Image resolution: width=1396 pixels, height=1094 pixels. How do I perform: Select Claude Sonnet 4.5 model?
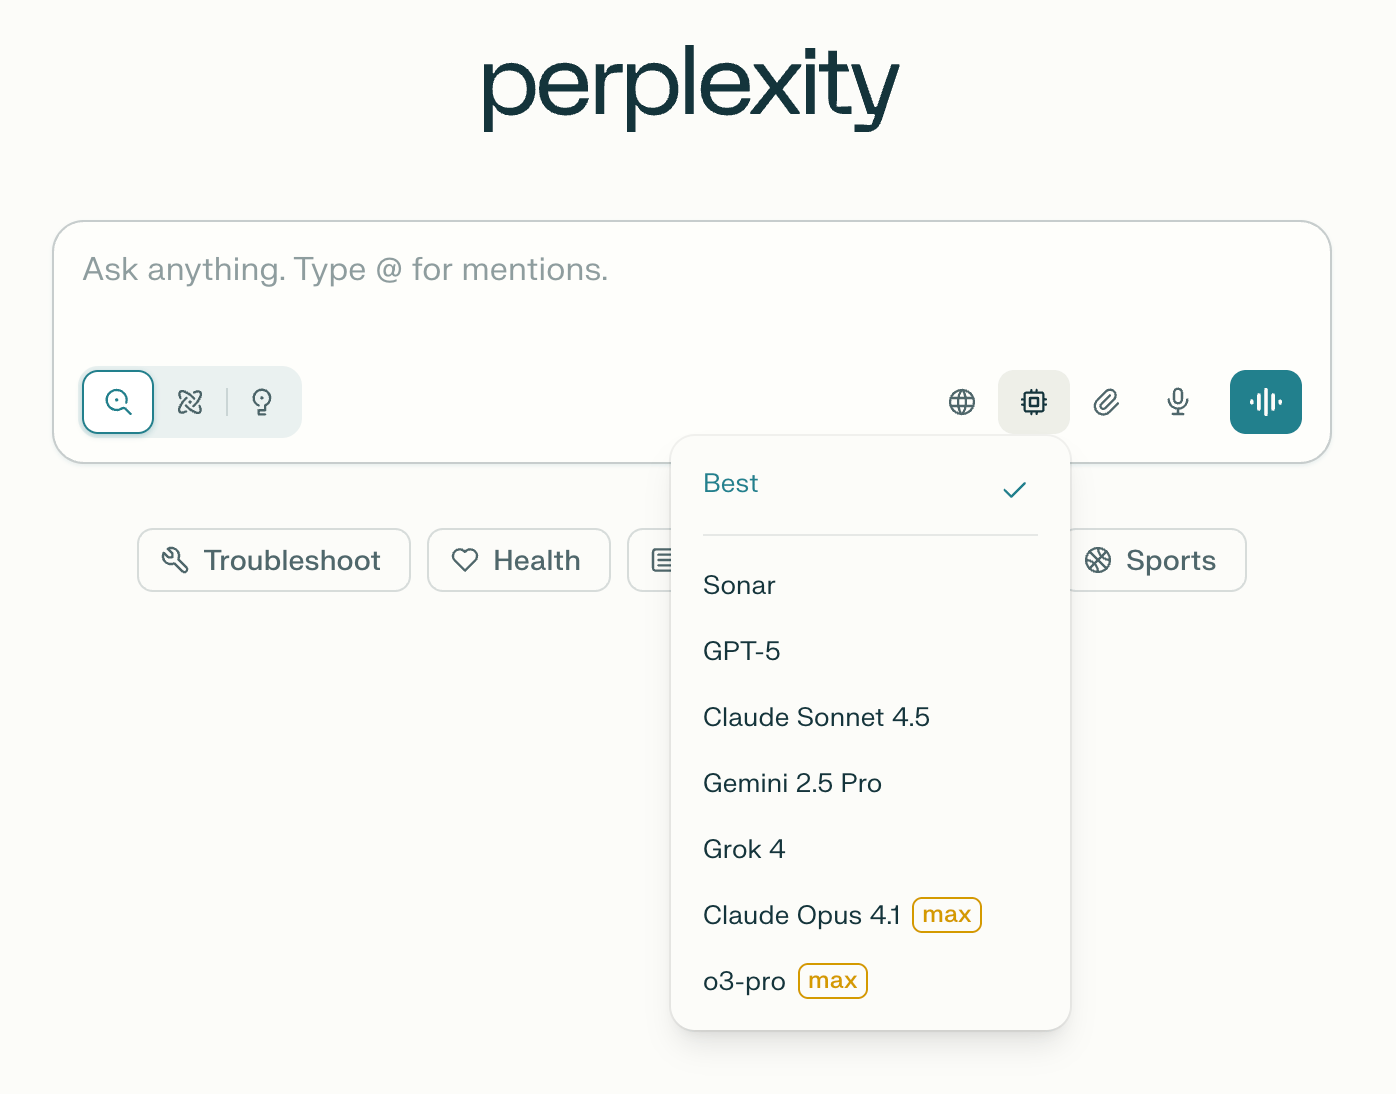coord(816,718)
